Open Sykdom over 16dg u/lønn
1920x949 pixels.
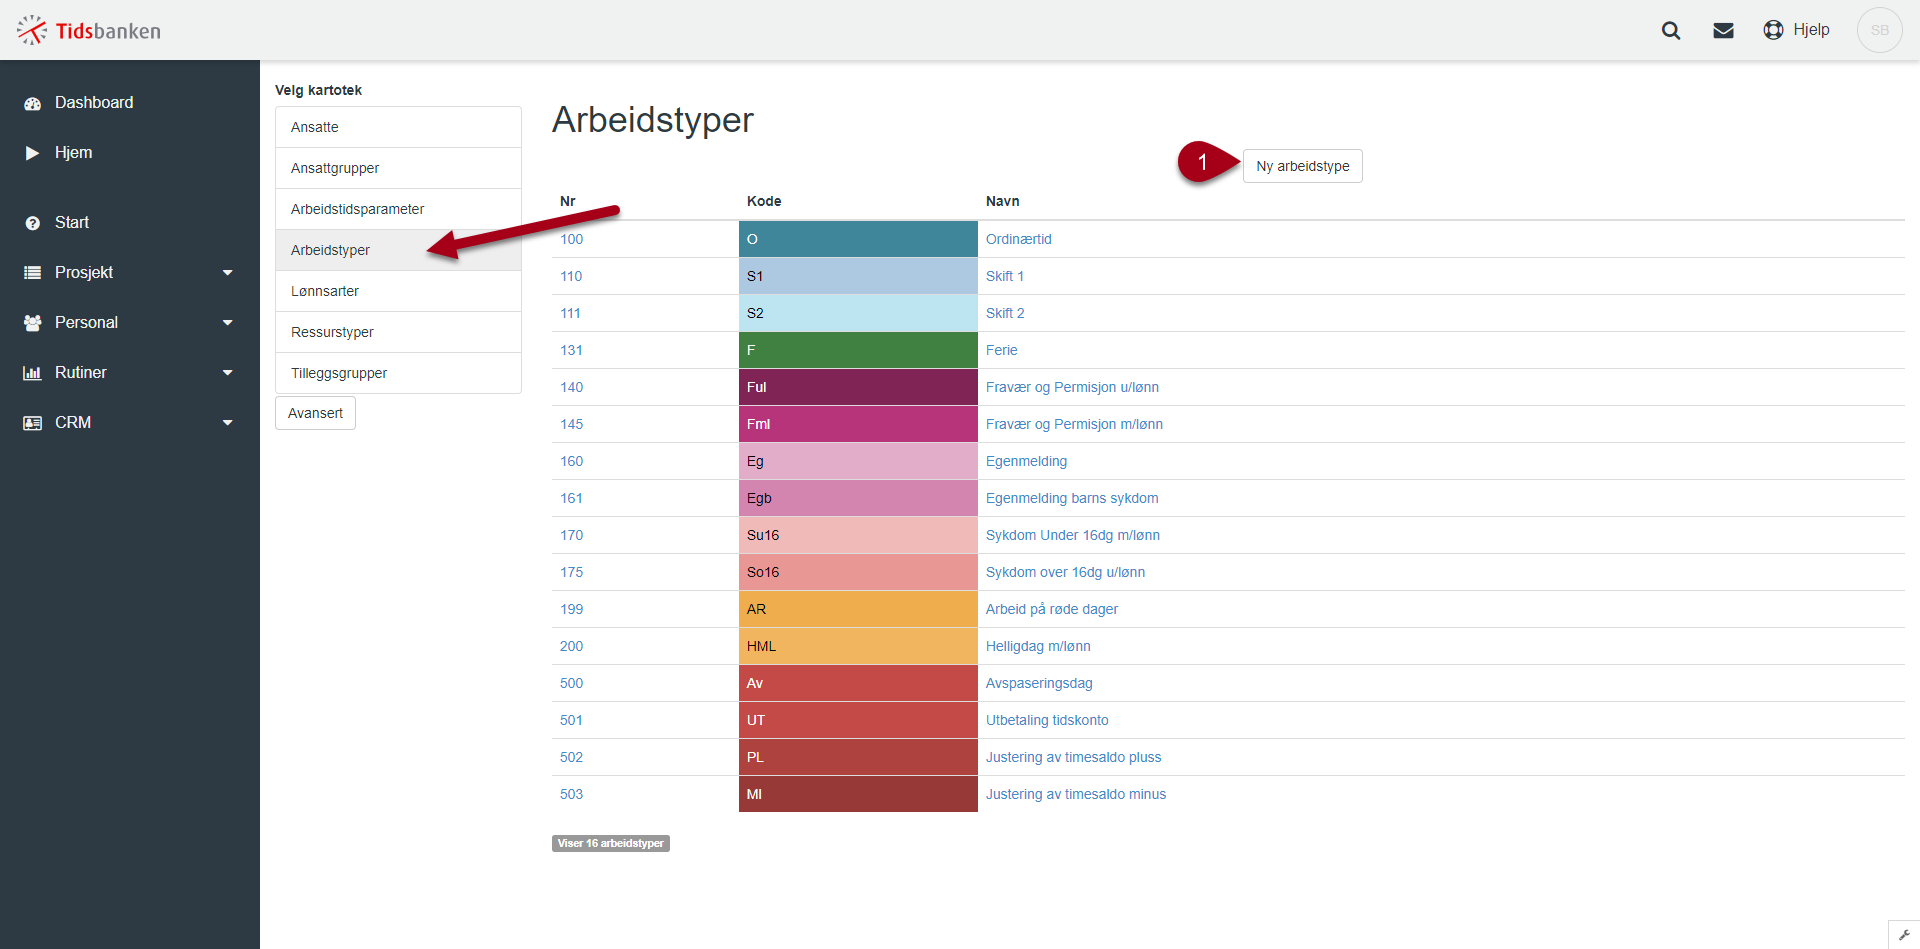click(x=1065, y=572)
